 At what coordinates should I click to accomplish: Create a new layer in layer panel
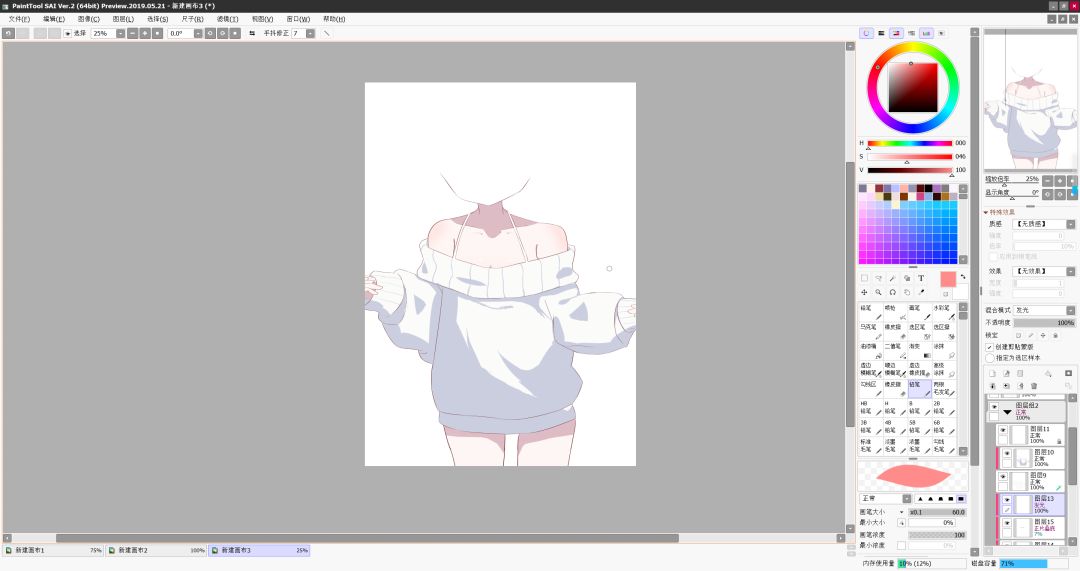[x=993, y=373]
